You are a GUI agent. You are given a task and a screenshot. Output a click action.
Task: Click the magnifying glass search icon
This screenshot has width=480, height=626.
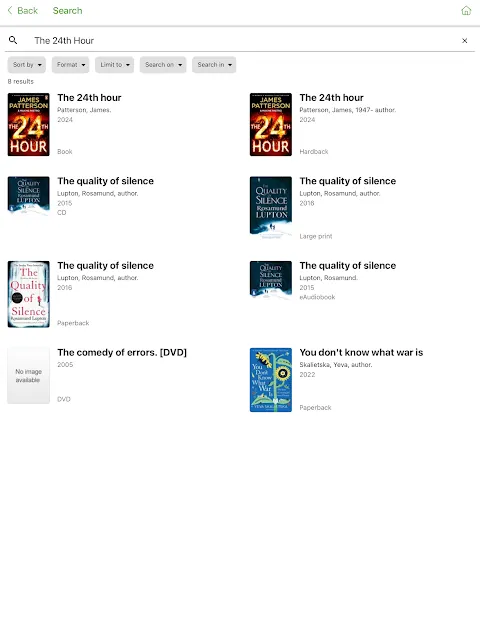click(13, 40)
